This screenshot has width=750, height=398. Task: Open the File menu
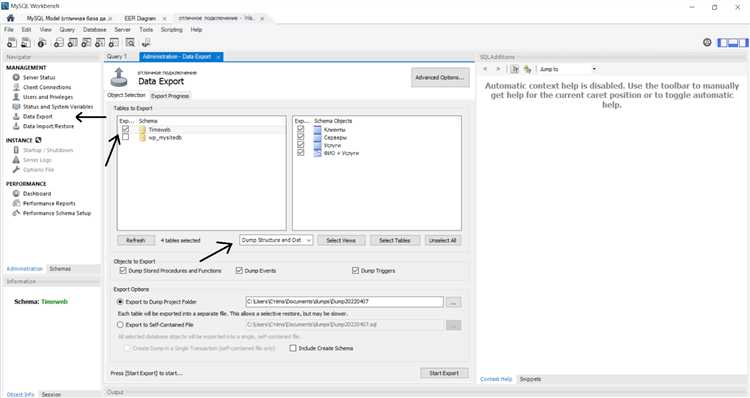click(9, 30)
